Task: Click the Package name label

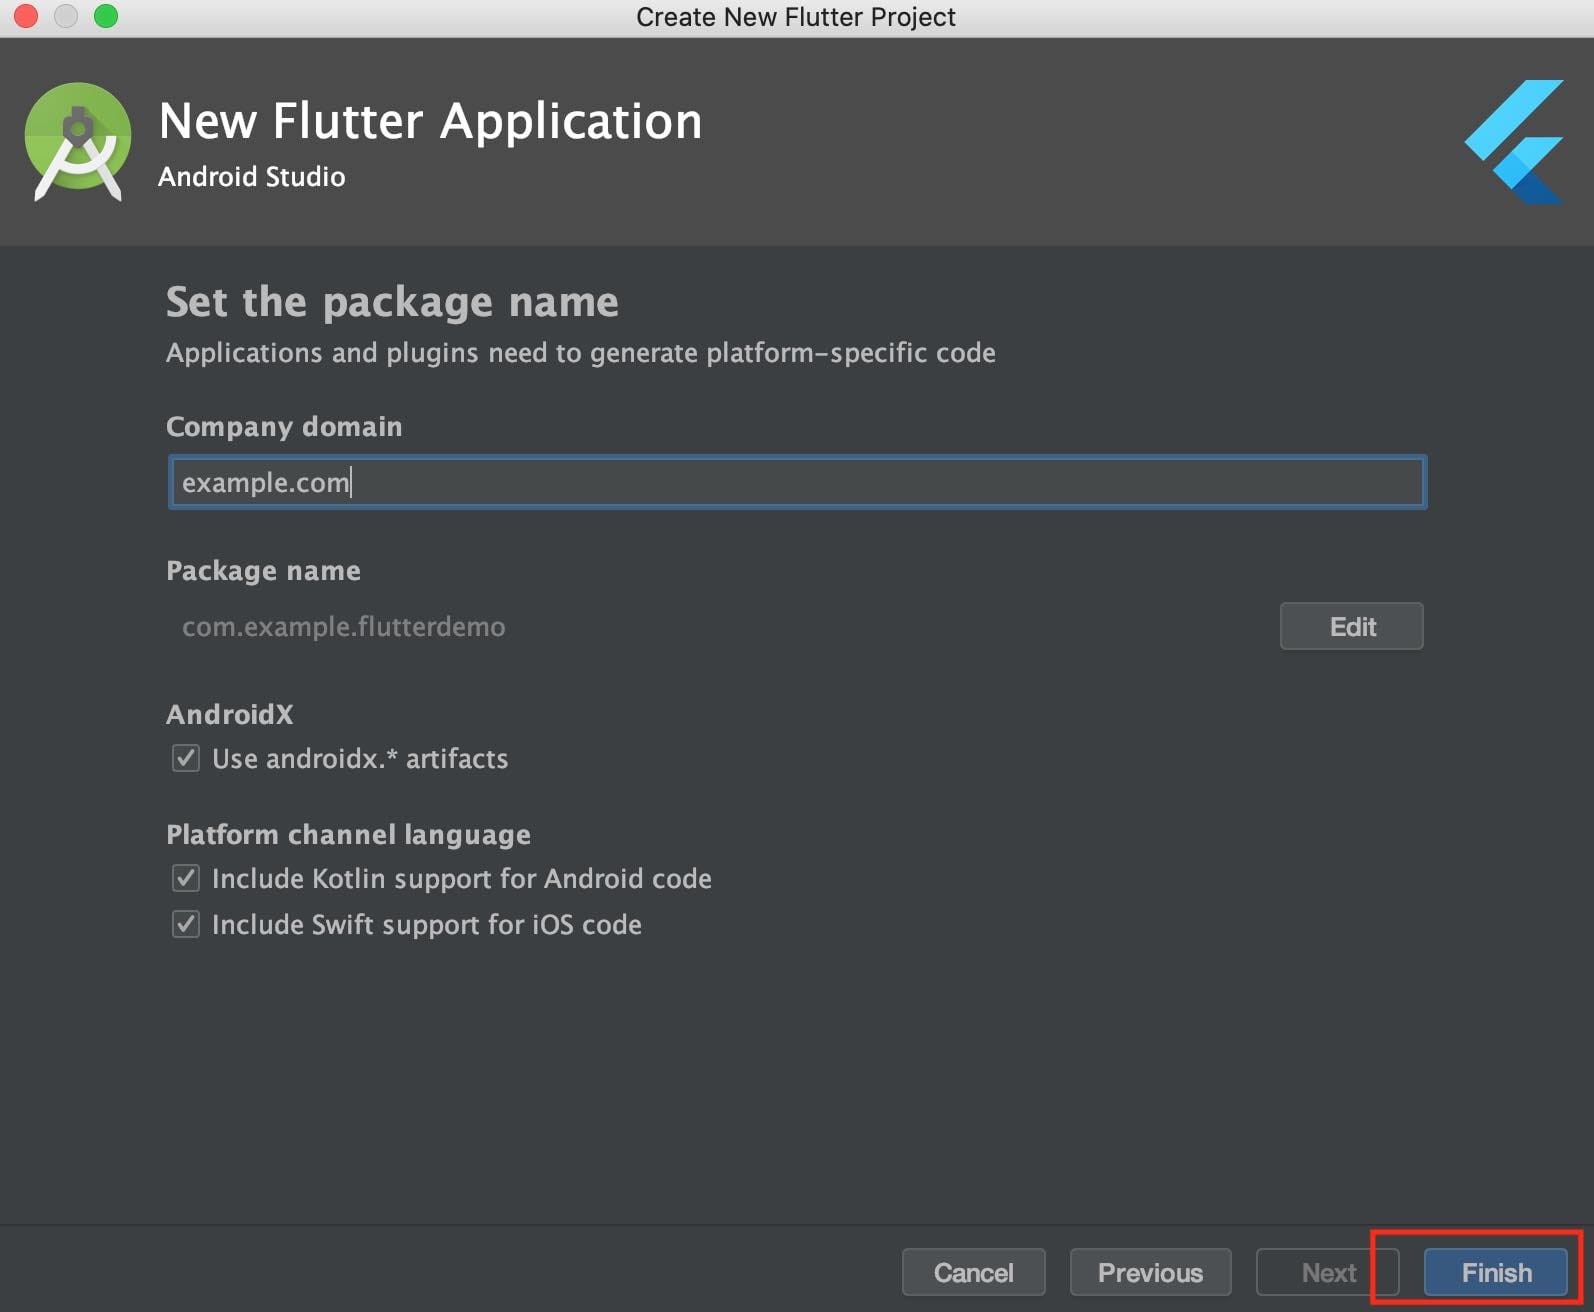Action: coord(263,571)
